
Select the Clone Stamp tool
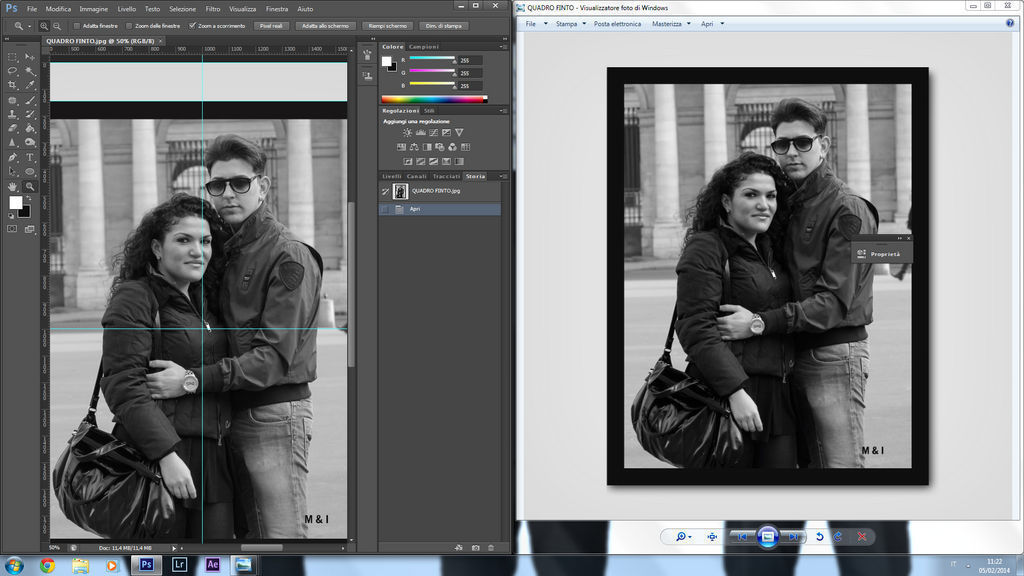tap(12, 114)
